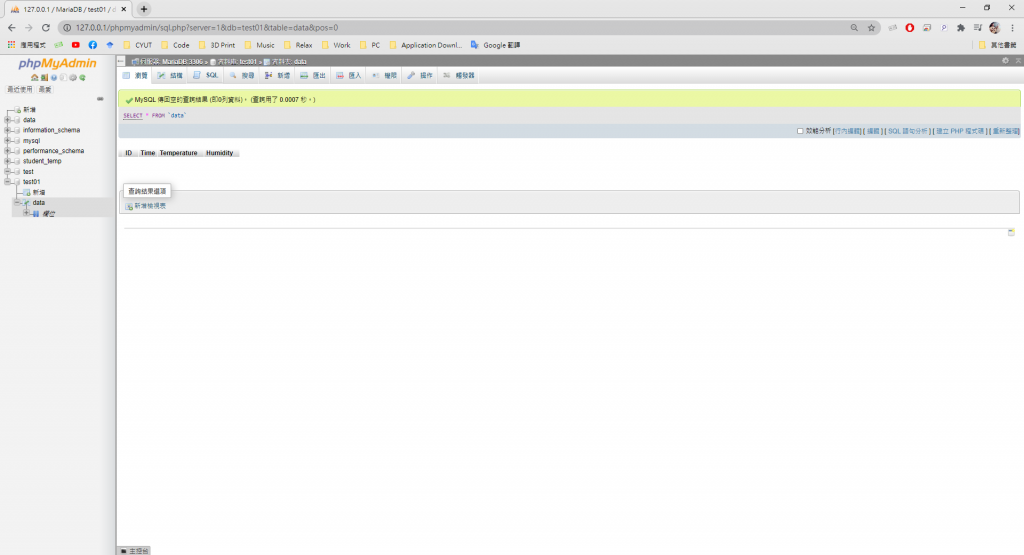The height and width of the screenshot is (555, 1024).
Task: Expand the mysql database node
Action: (x=8, y=141)
